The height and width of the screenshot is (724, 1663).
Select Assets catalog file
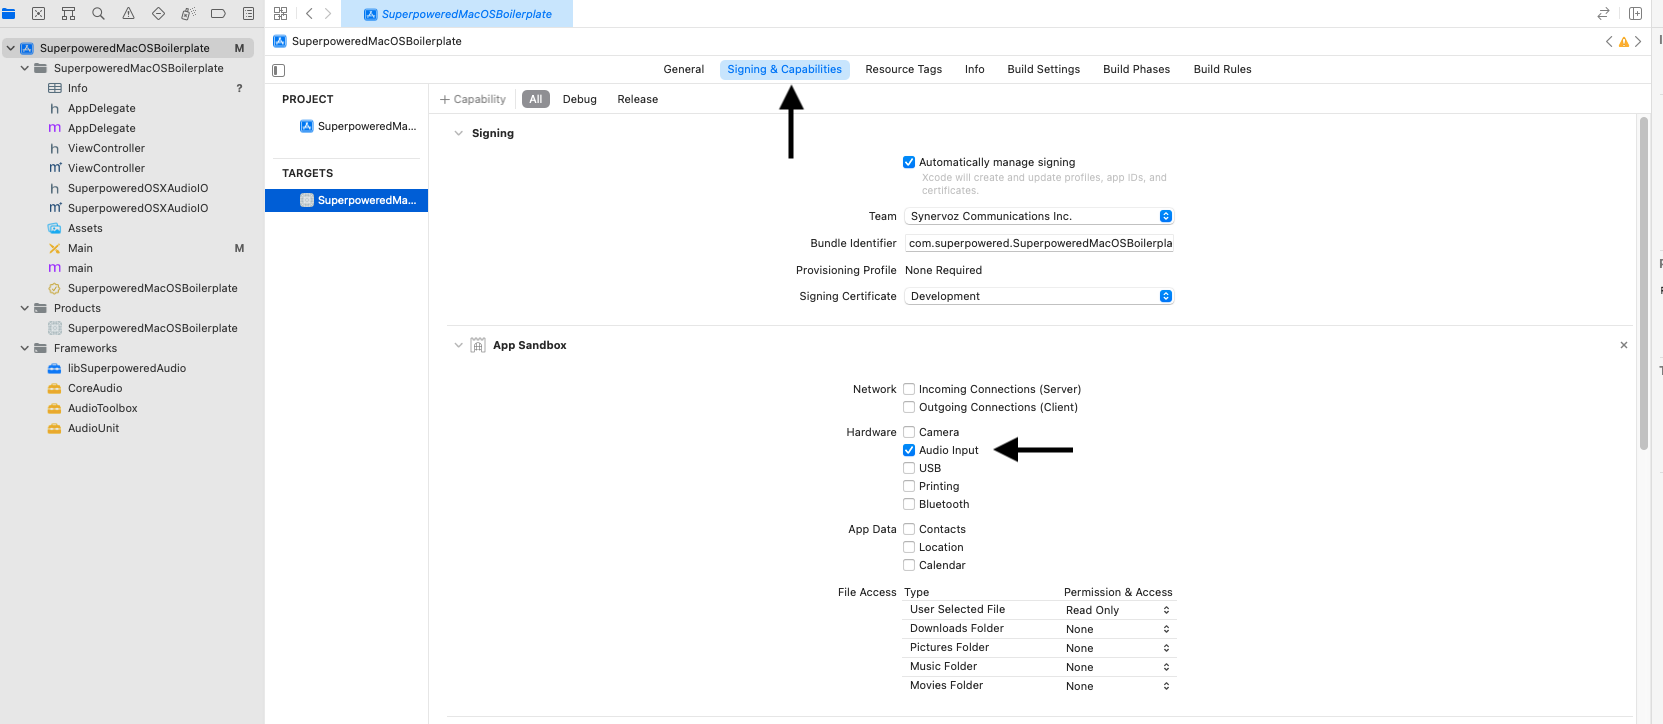pos(85,228)
